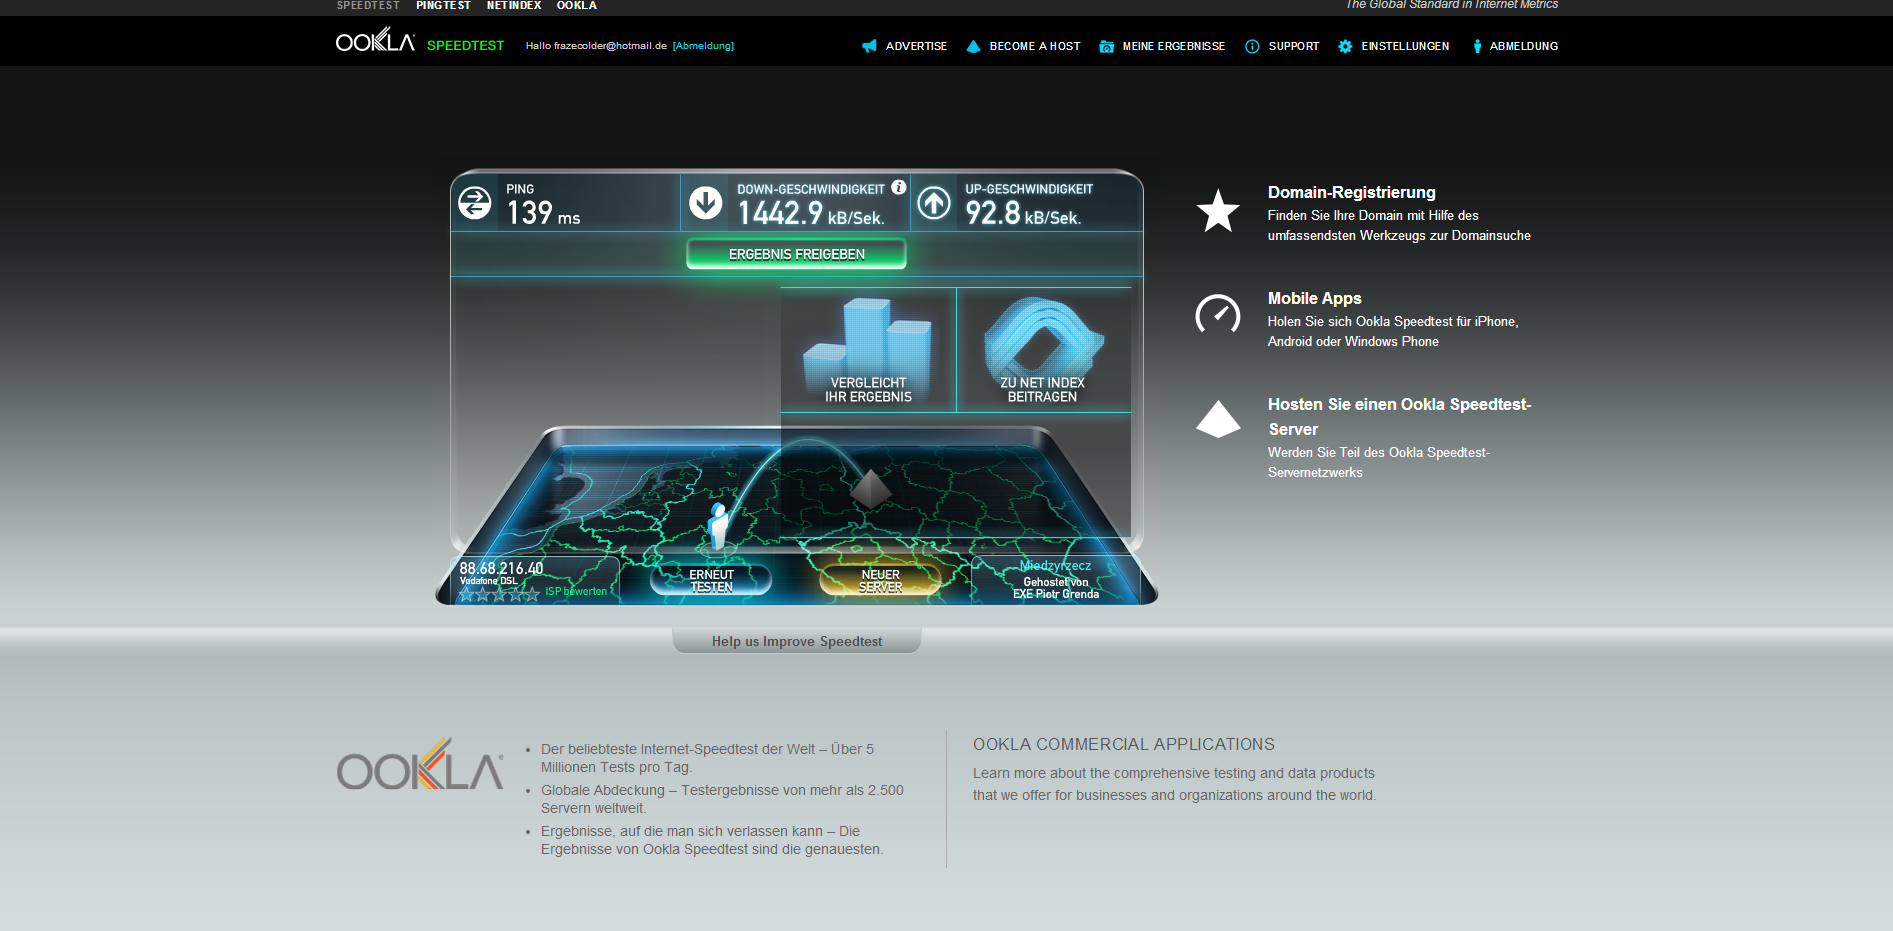Click the Meine Ergebnisse camera icon
This screenshot has width=1893, height=931.
click(1106, 46)
